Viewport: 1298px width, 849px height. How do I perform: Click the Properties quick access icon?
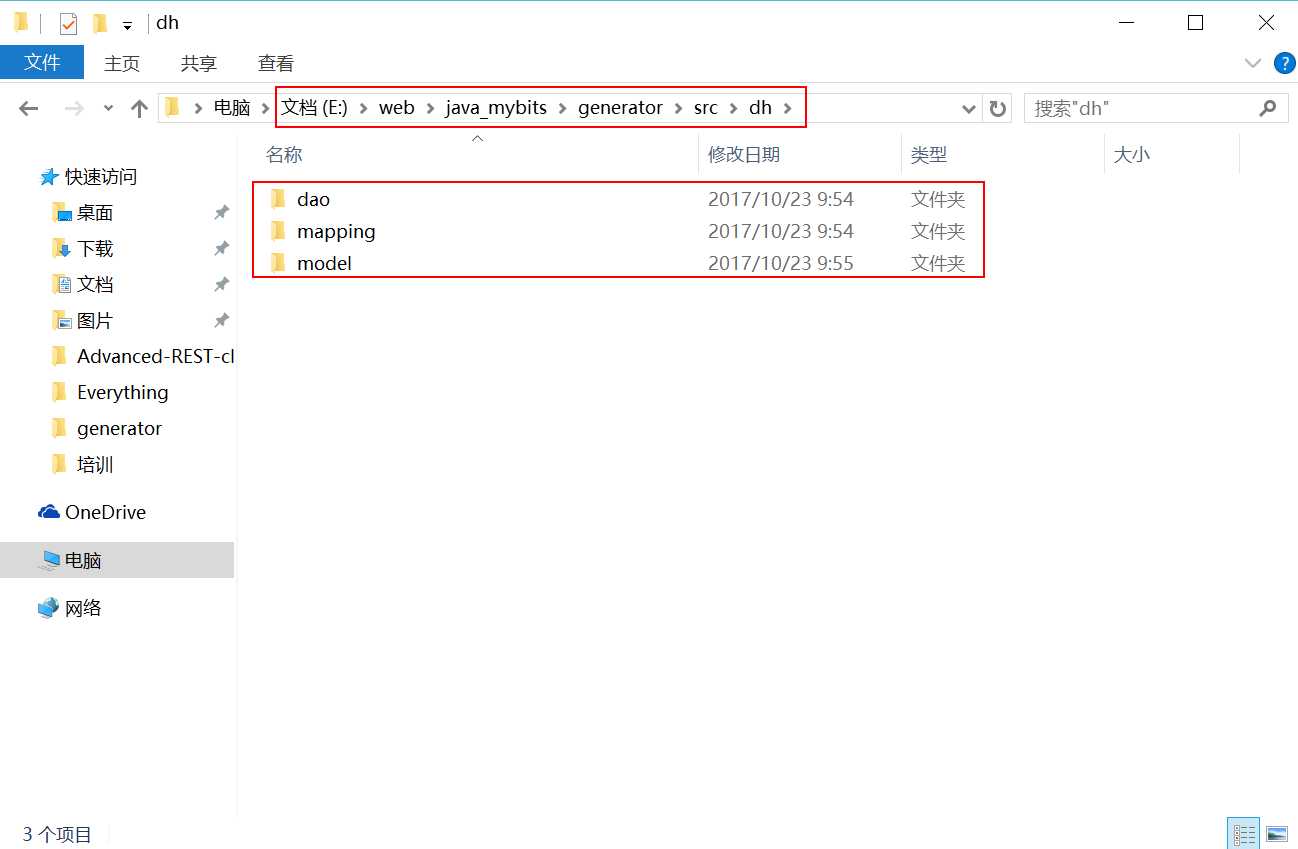pos(68,23)
